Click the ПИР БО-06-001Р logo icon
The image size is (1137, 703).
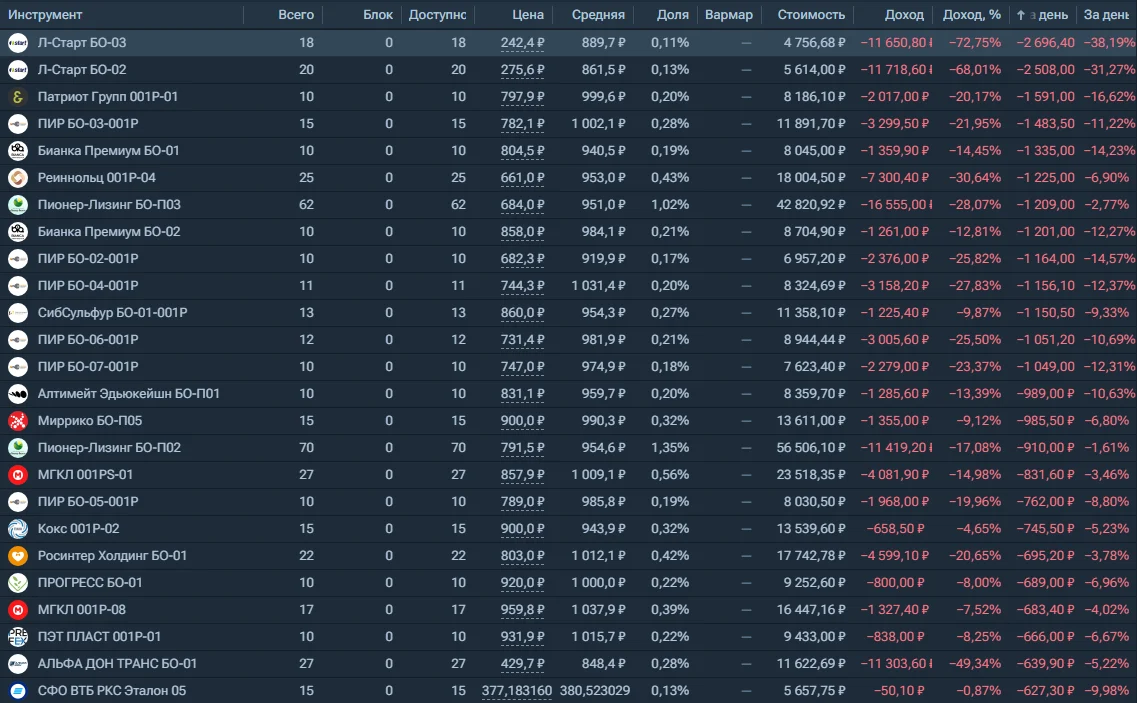pos(17,340)
